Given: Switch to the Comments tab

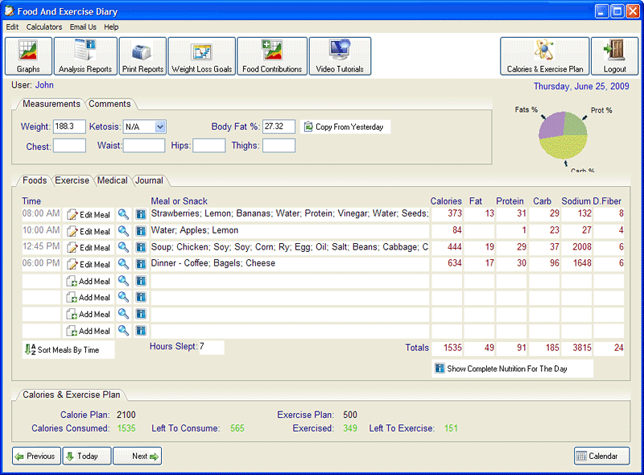Looking at the screenshot, I should click(x=110, y=104).
